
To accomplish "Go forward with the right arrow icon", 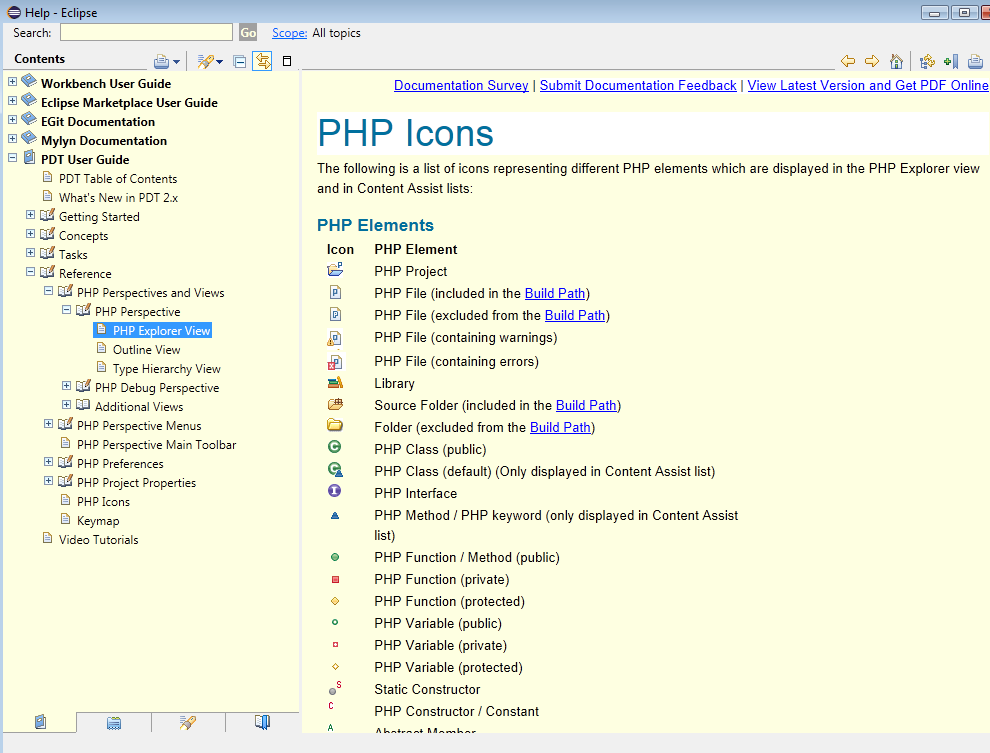I will pos(872,61).
